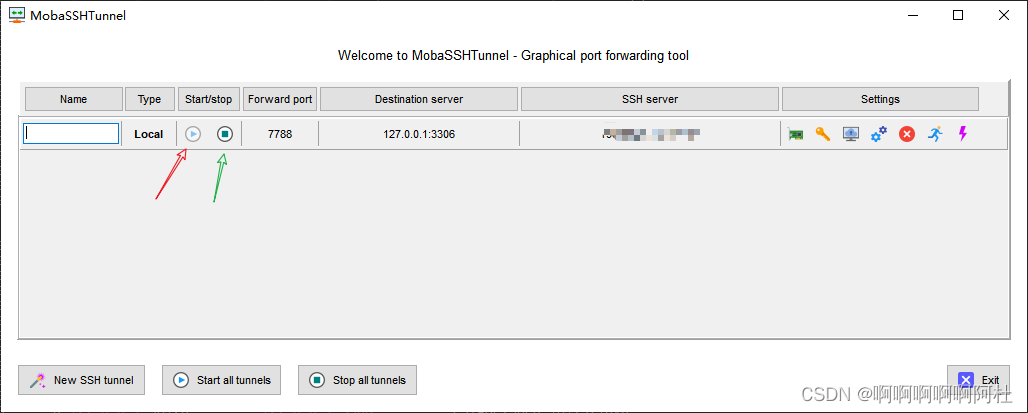Image resolution: width=1028 pixels, height=413 pixels.
Task: Click Start all tunnels button
Action: click(x=222, y=380)
